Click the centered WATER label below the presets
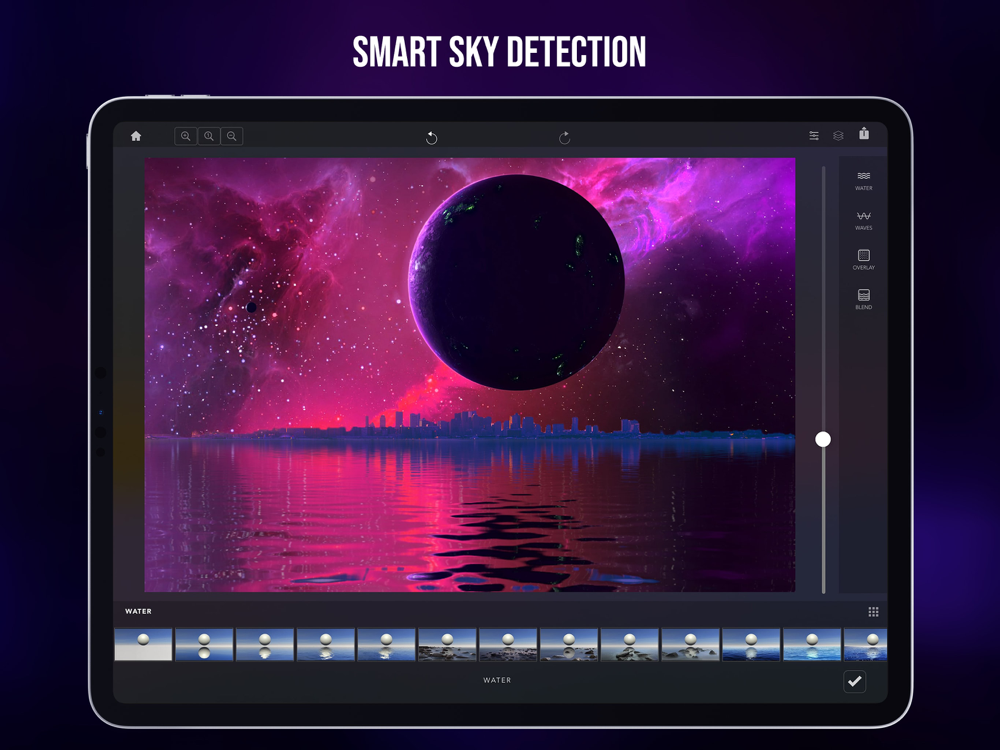1000x750 pixels. [x=497, y=680]
